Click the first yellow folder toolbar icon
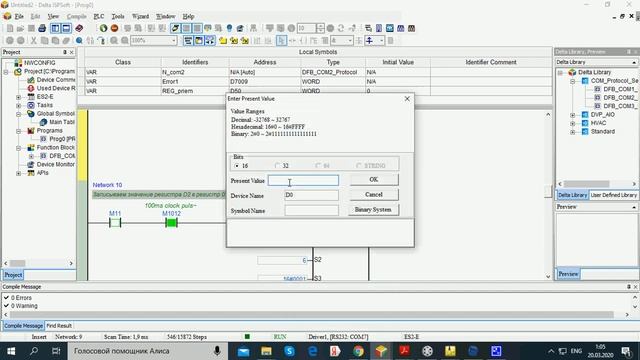 pos(223,40)
